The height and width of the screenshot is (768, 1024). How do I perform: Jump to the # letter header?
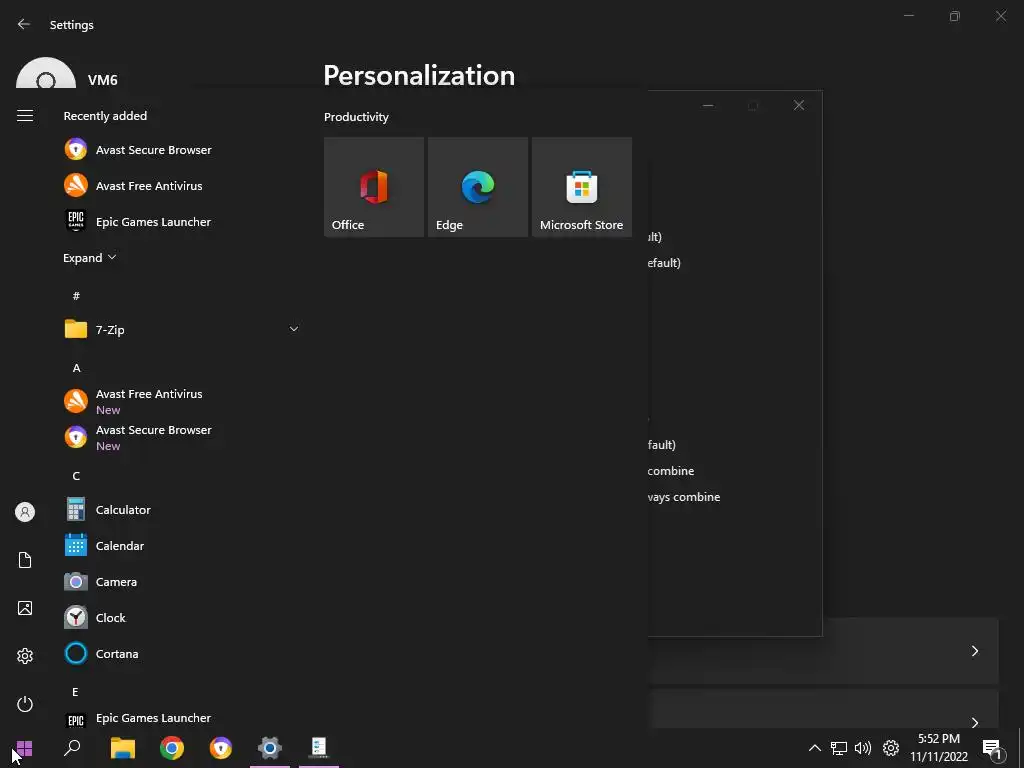tap(76, 296)
